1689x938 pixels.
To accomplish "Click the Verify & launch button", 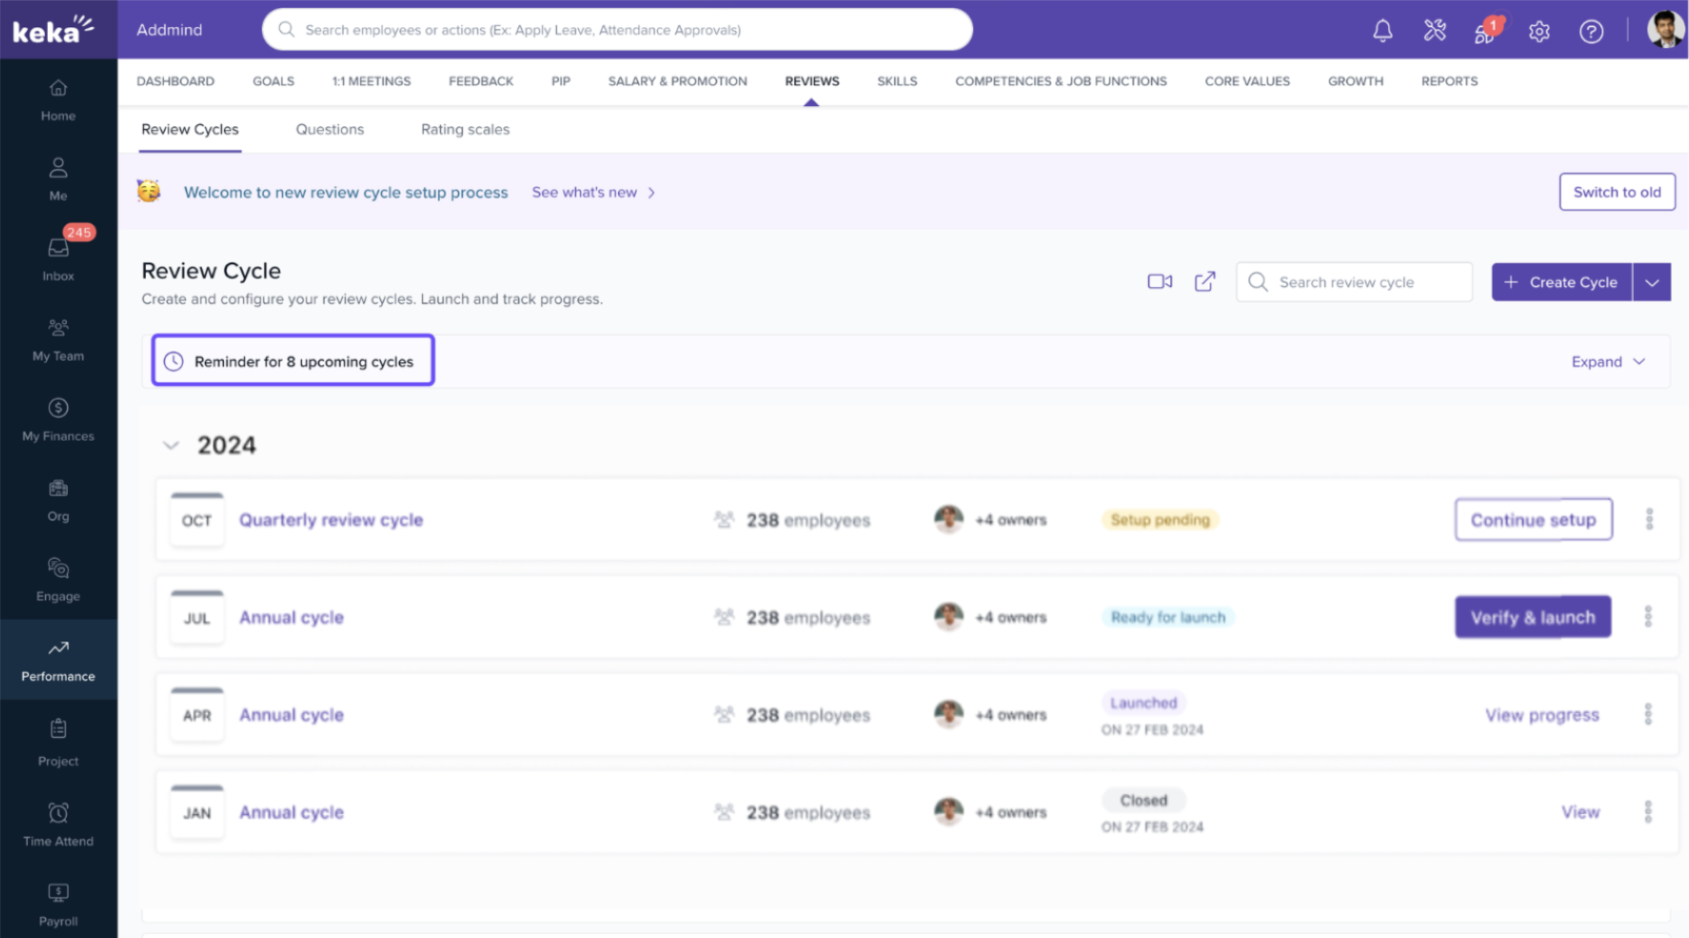I will coord(1532,617).
